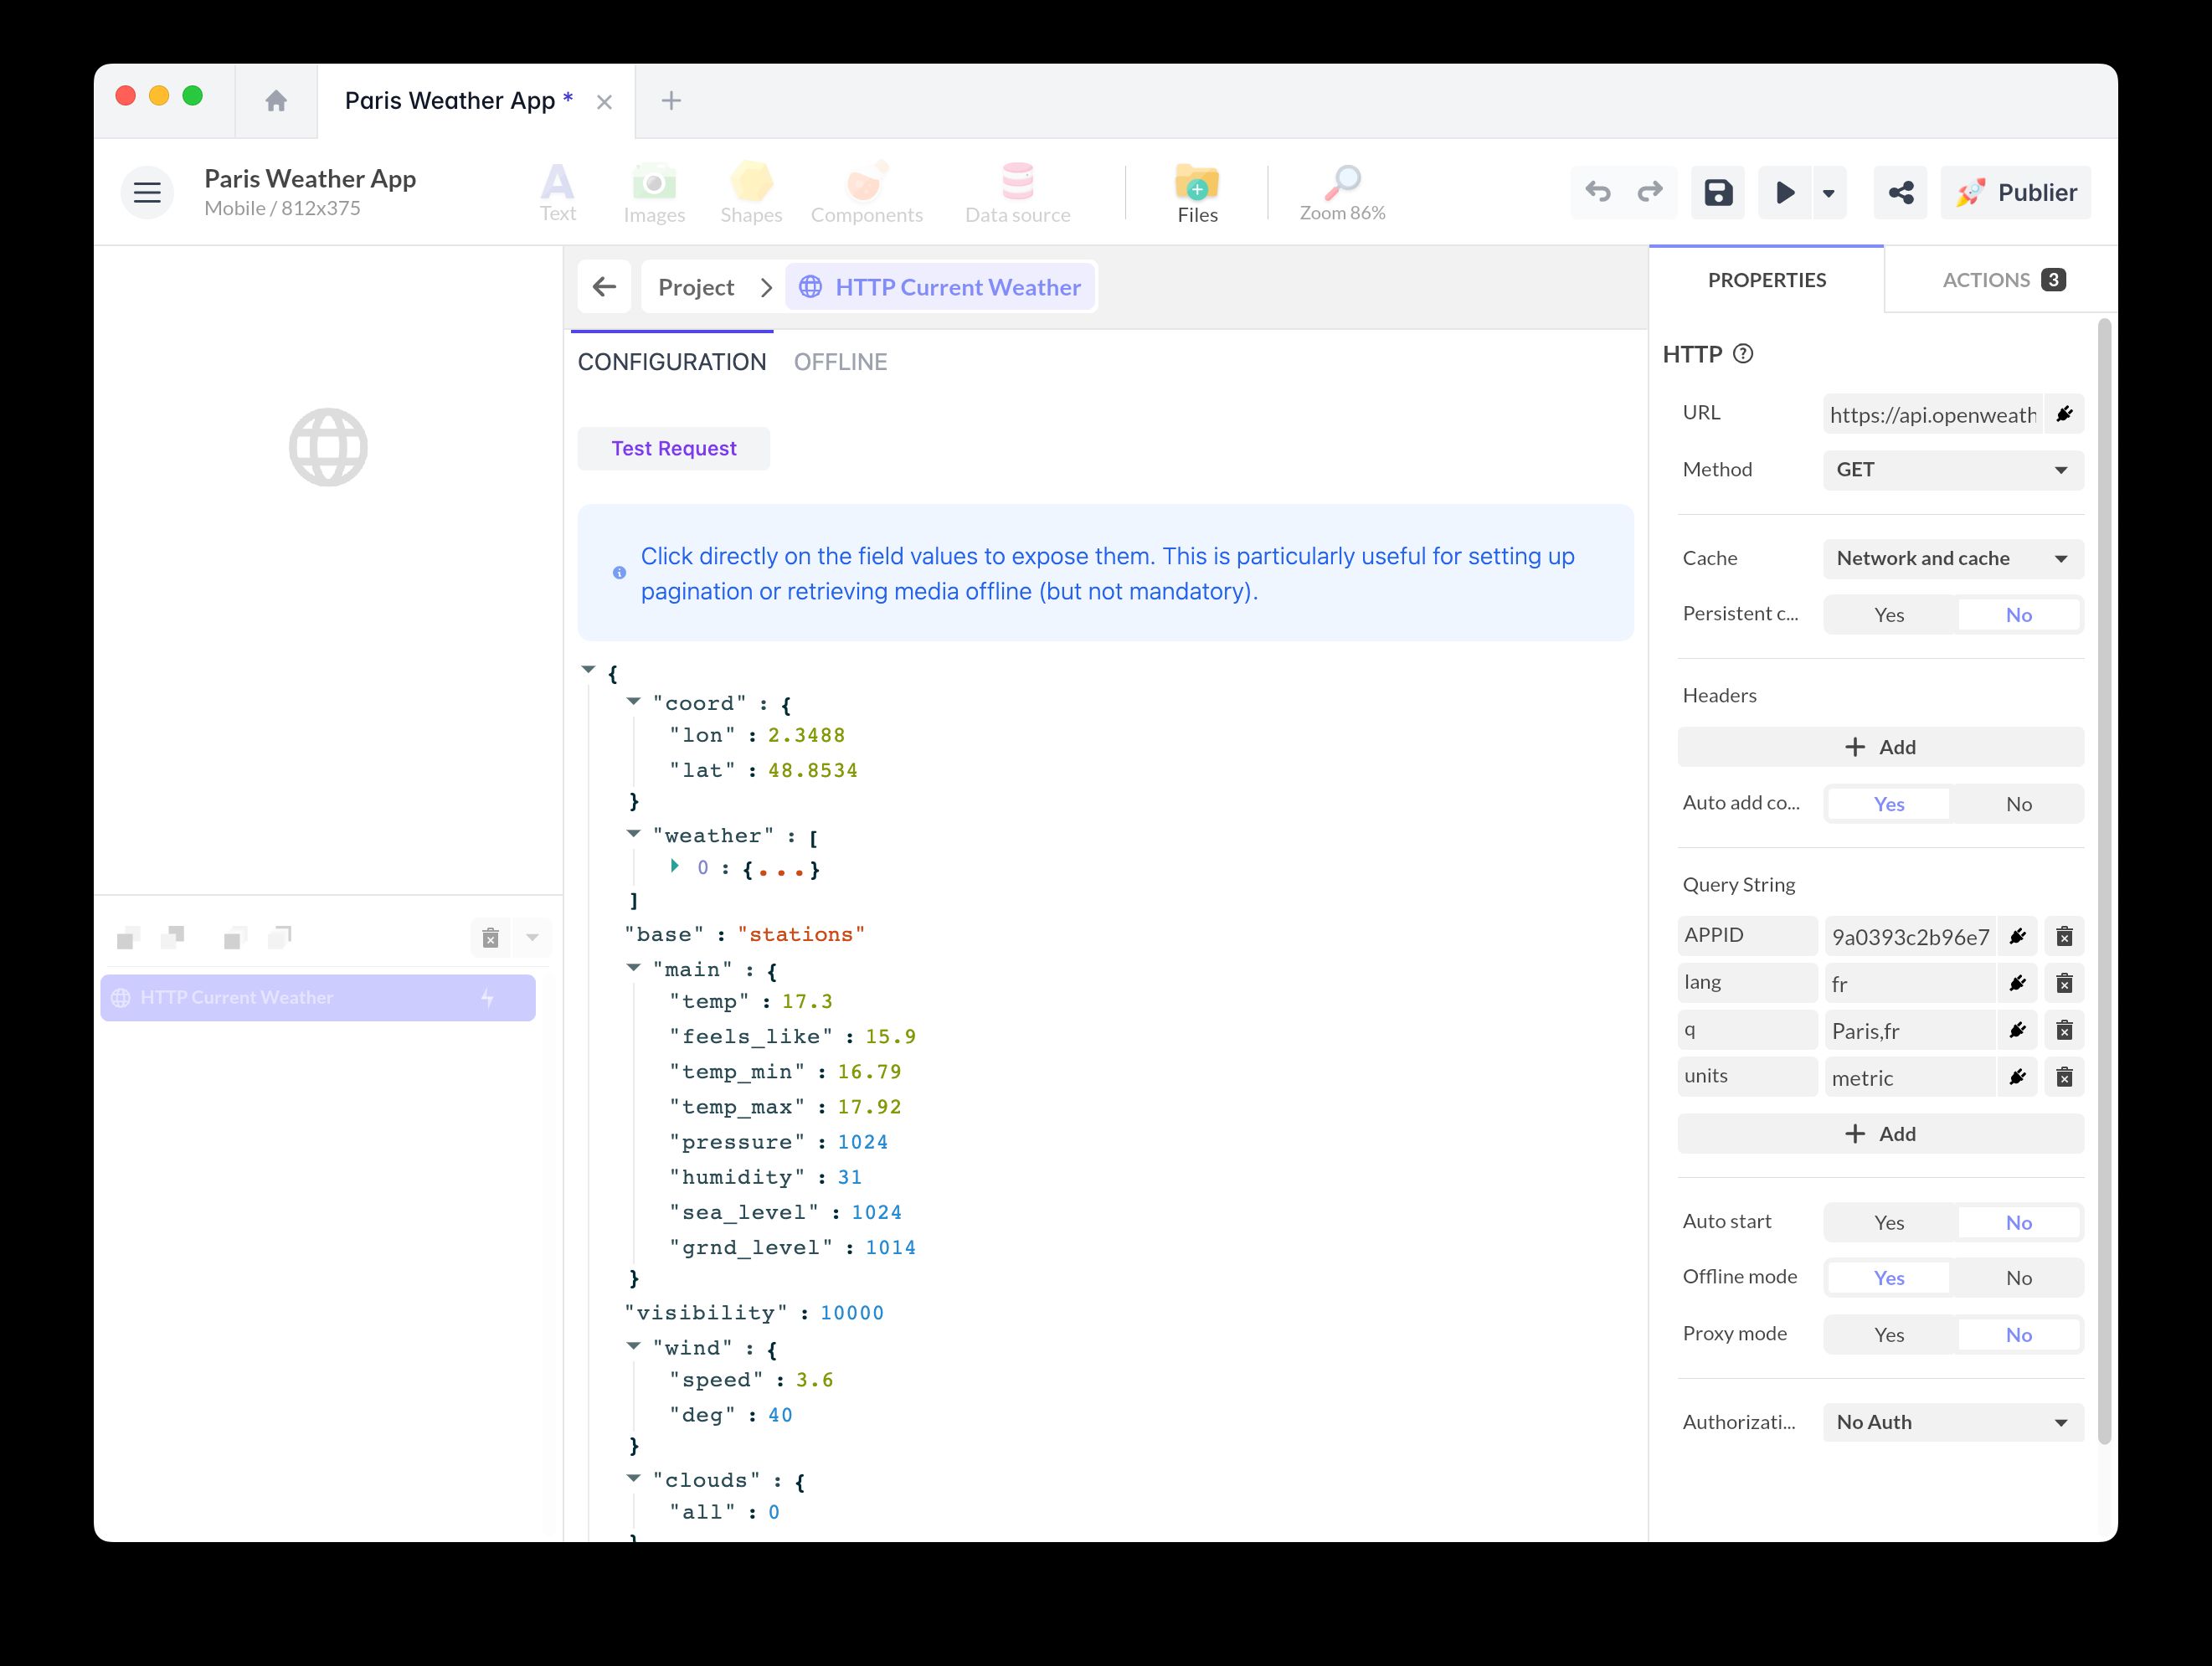Open the Cache dropdown
This screenshot has width=2212, height=1666.
pos(1951,558)
